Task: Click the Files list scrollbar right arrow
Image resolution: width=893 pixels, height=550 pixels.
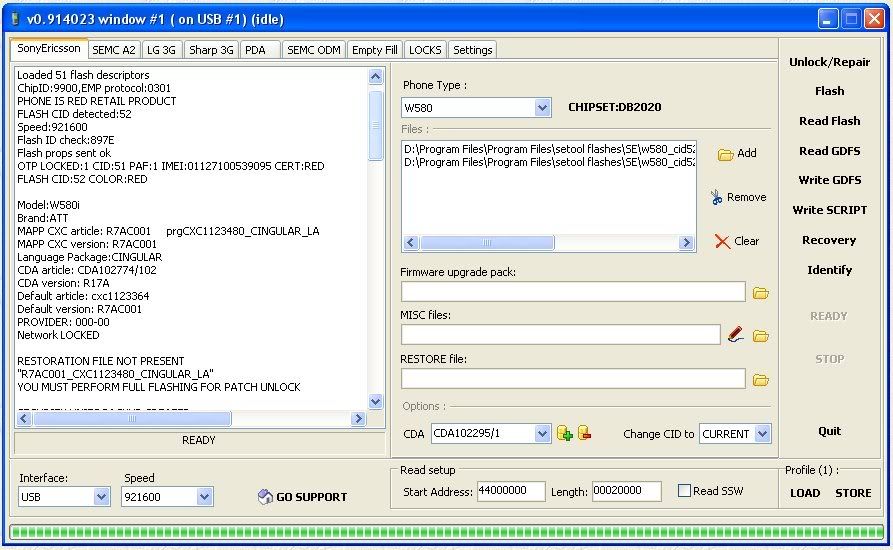Action: click(x=686, y=243)
